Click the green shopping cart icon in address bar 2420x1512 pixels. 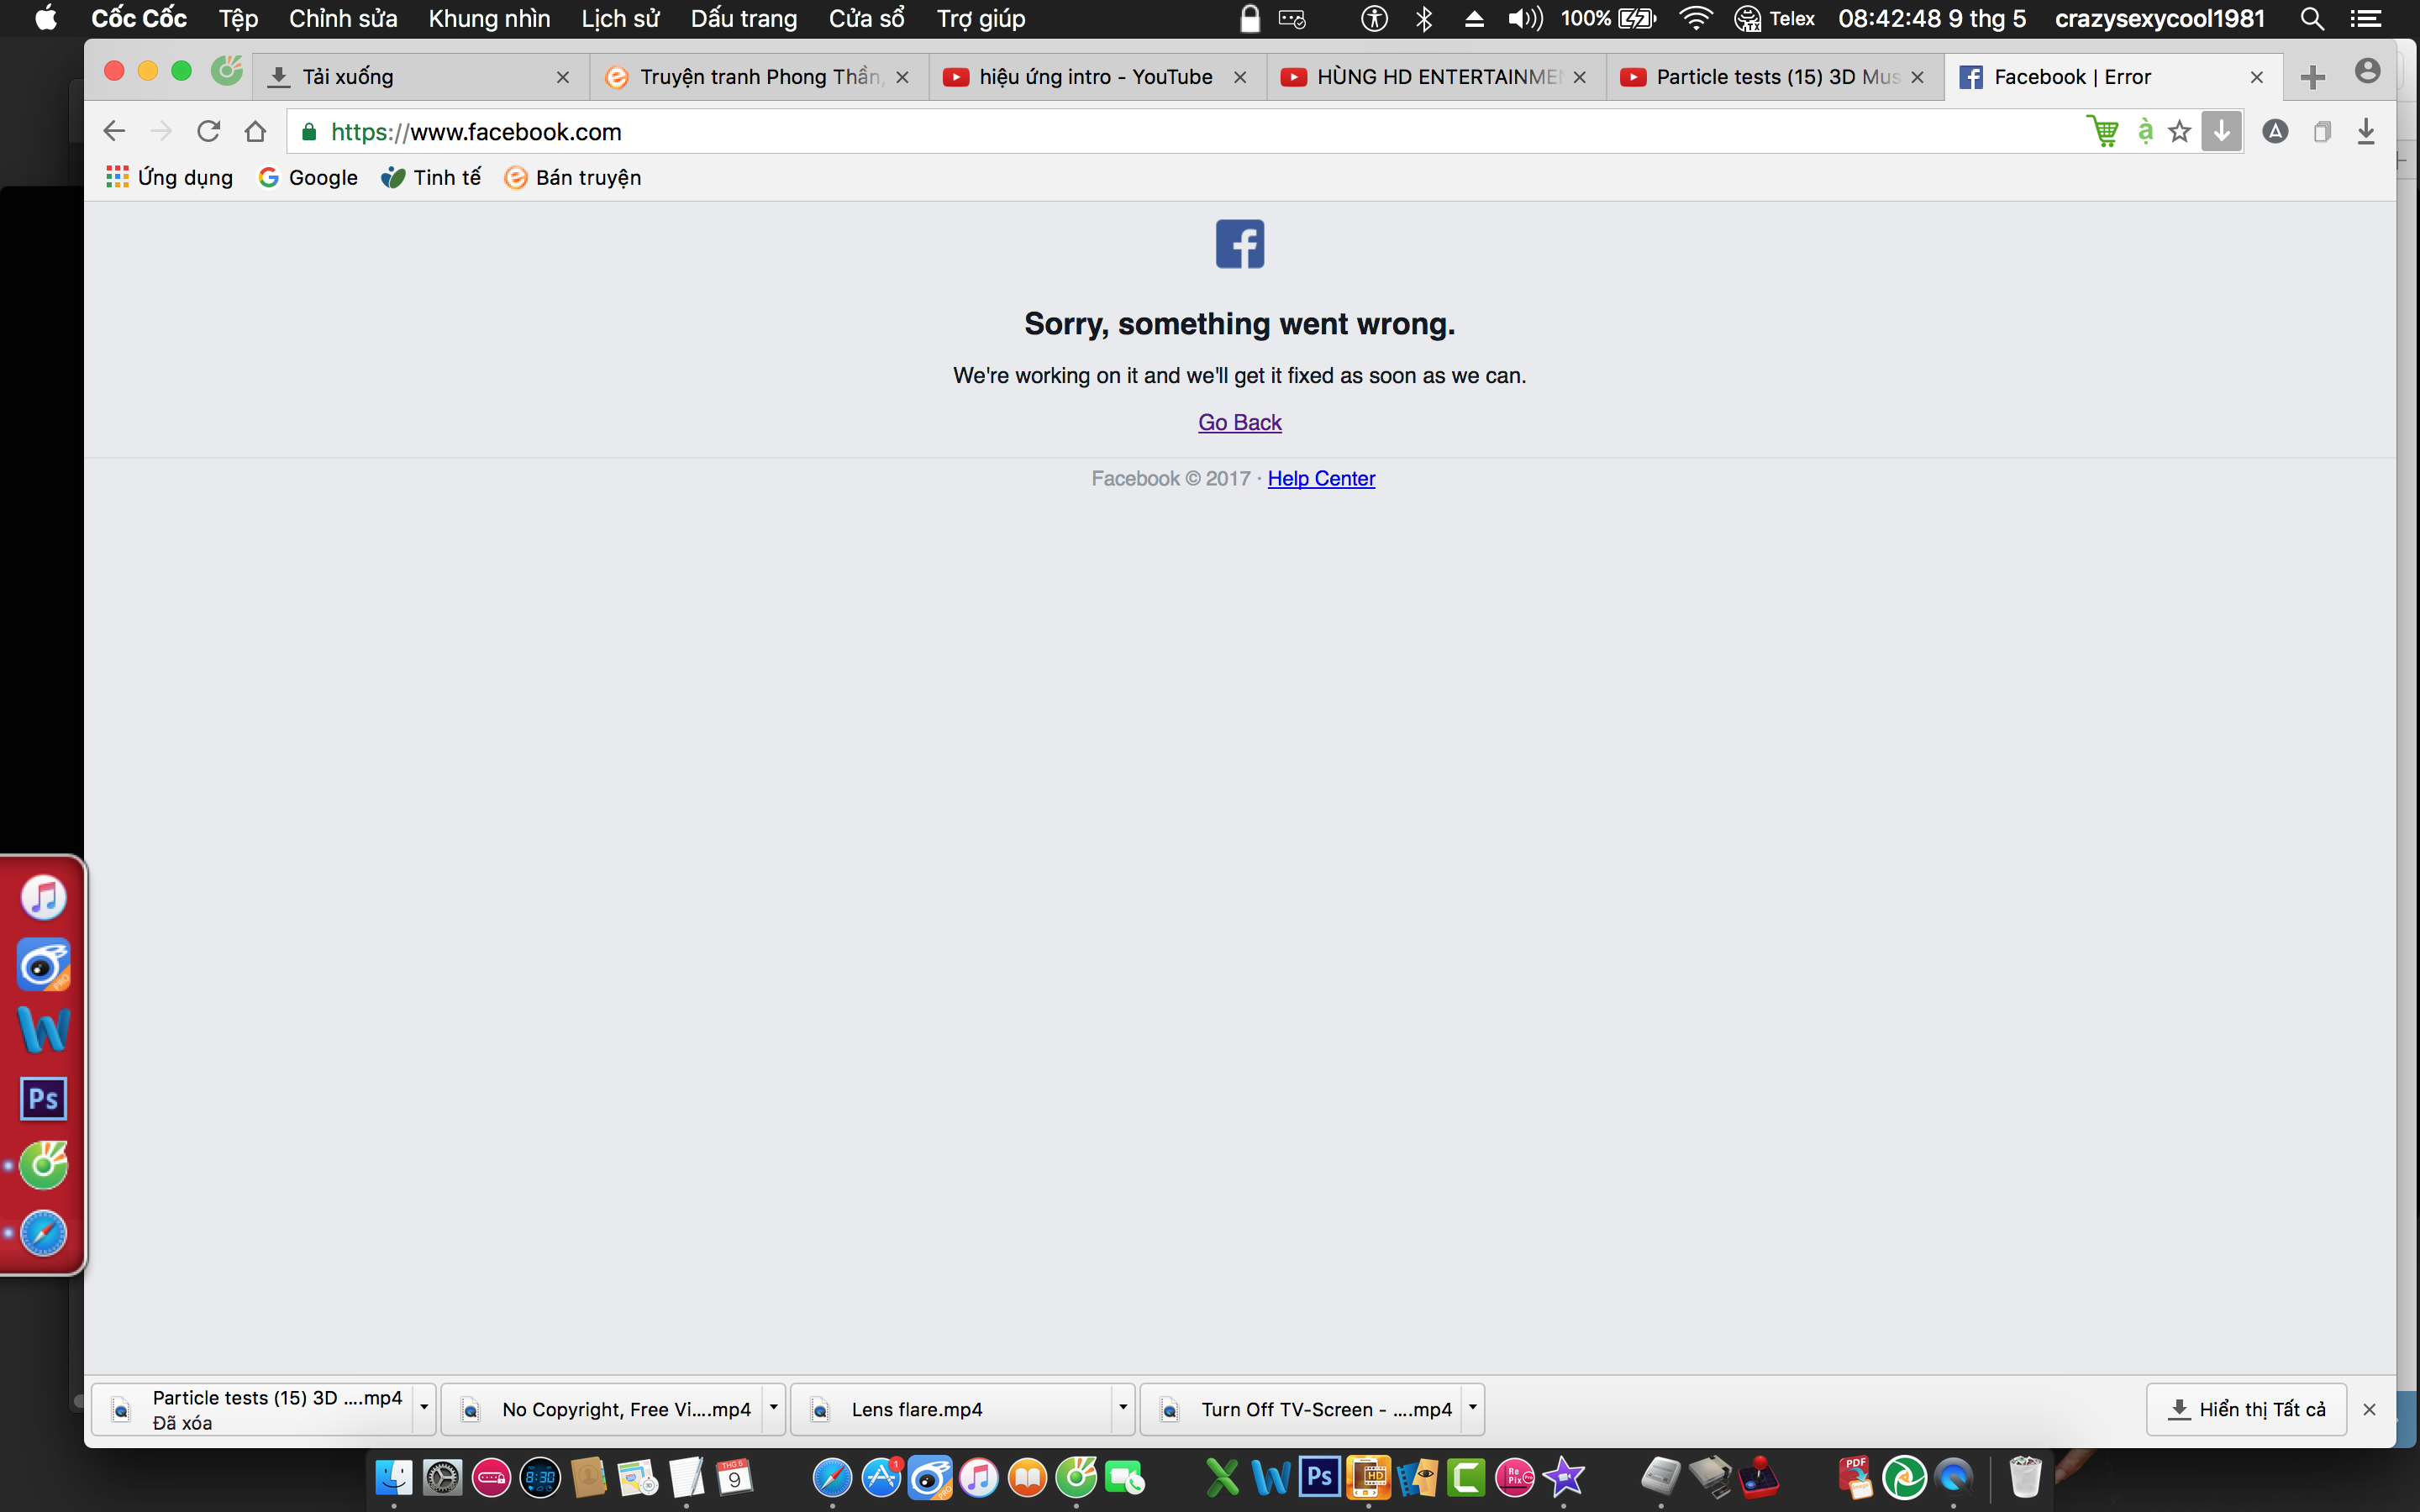click(x=2102, y=131)
